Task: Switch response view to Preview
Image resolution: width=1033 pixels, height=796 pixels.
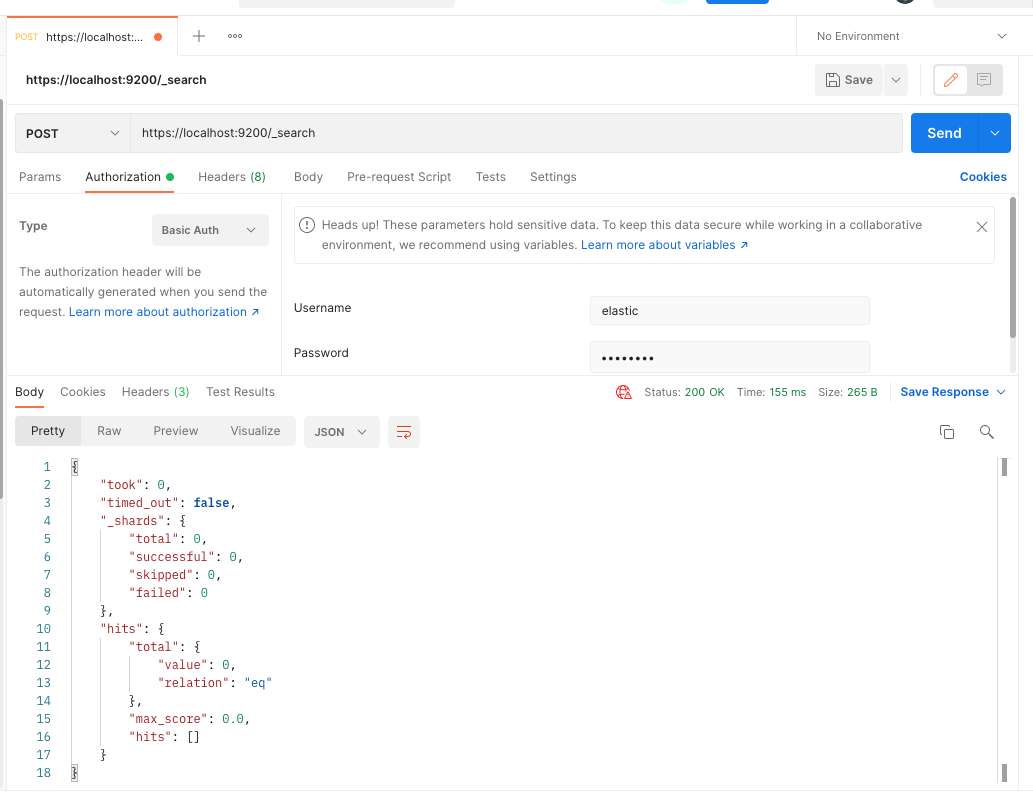Action: [175, 431]
